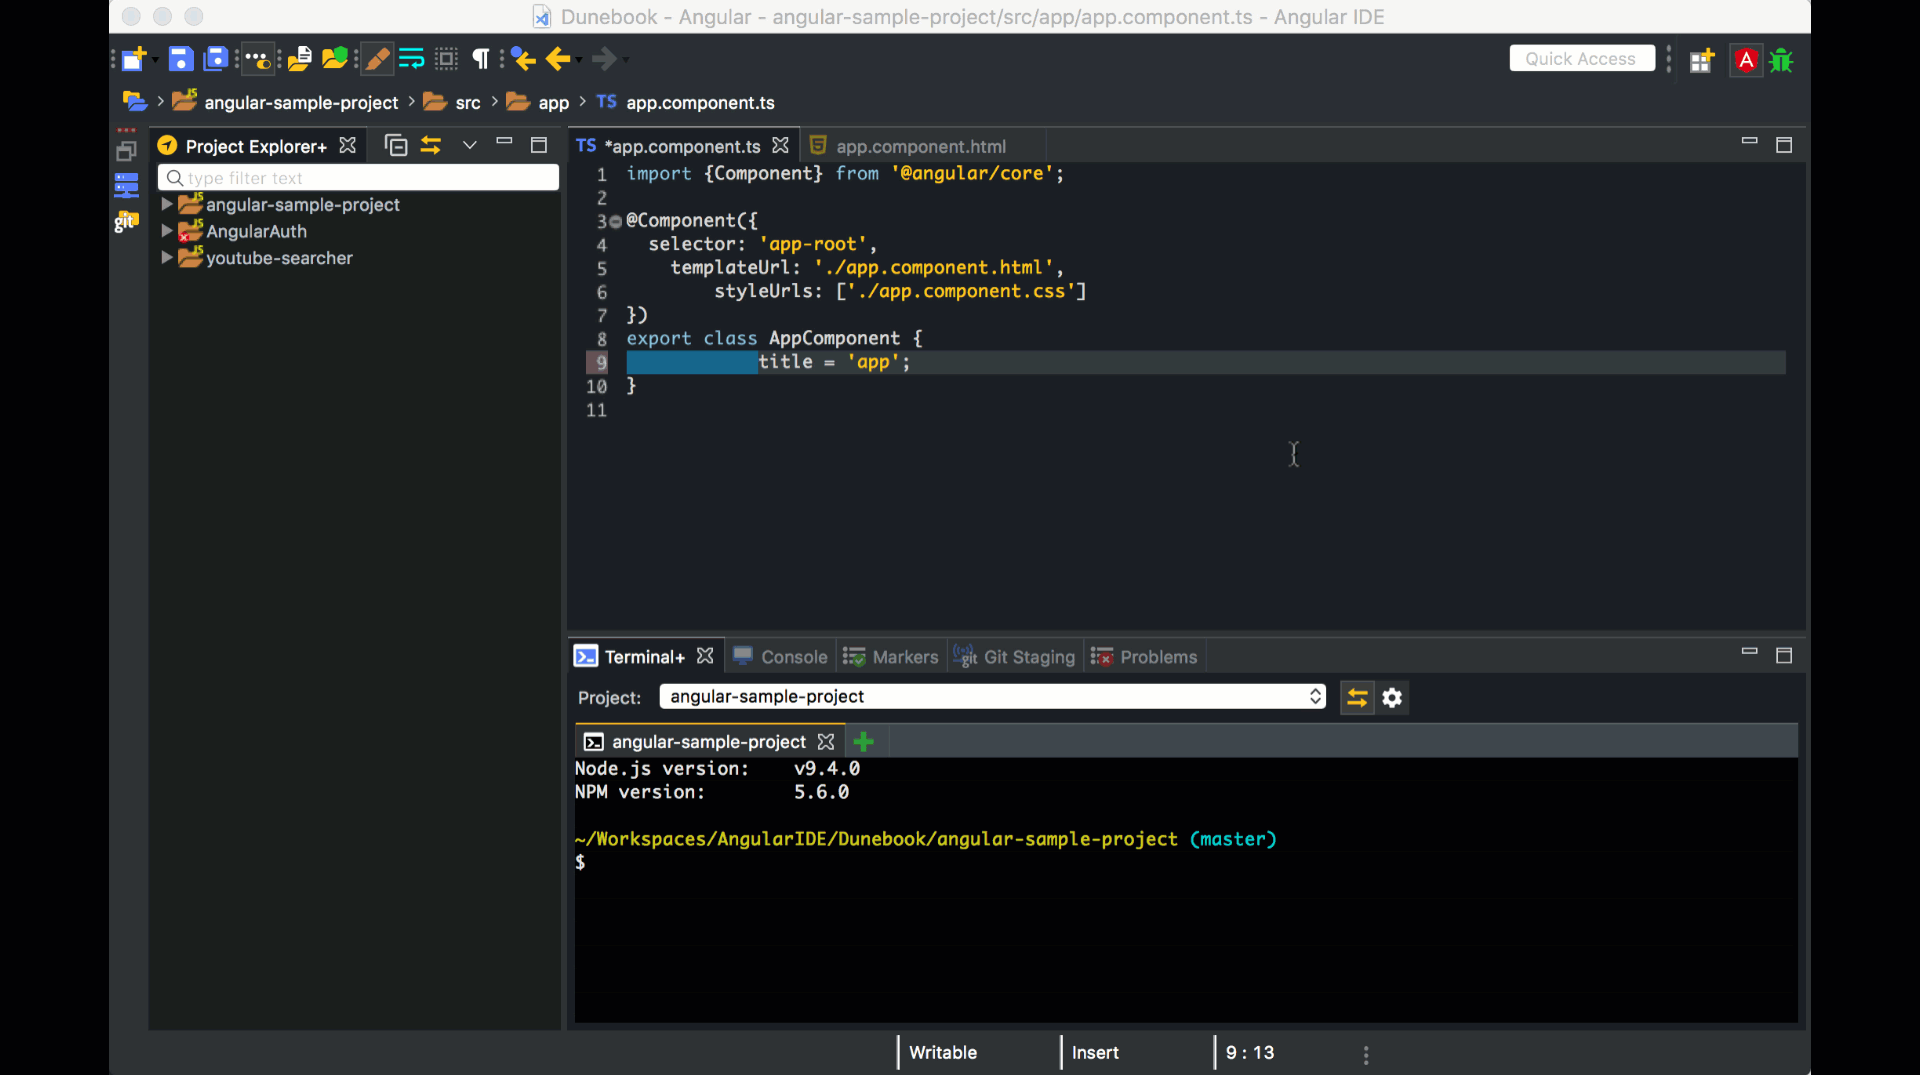This screenshot has width=1920, height=1075.
Task: Select the angular-sample-project terminal tab
Action: (708, 742)
